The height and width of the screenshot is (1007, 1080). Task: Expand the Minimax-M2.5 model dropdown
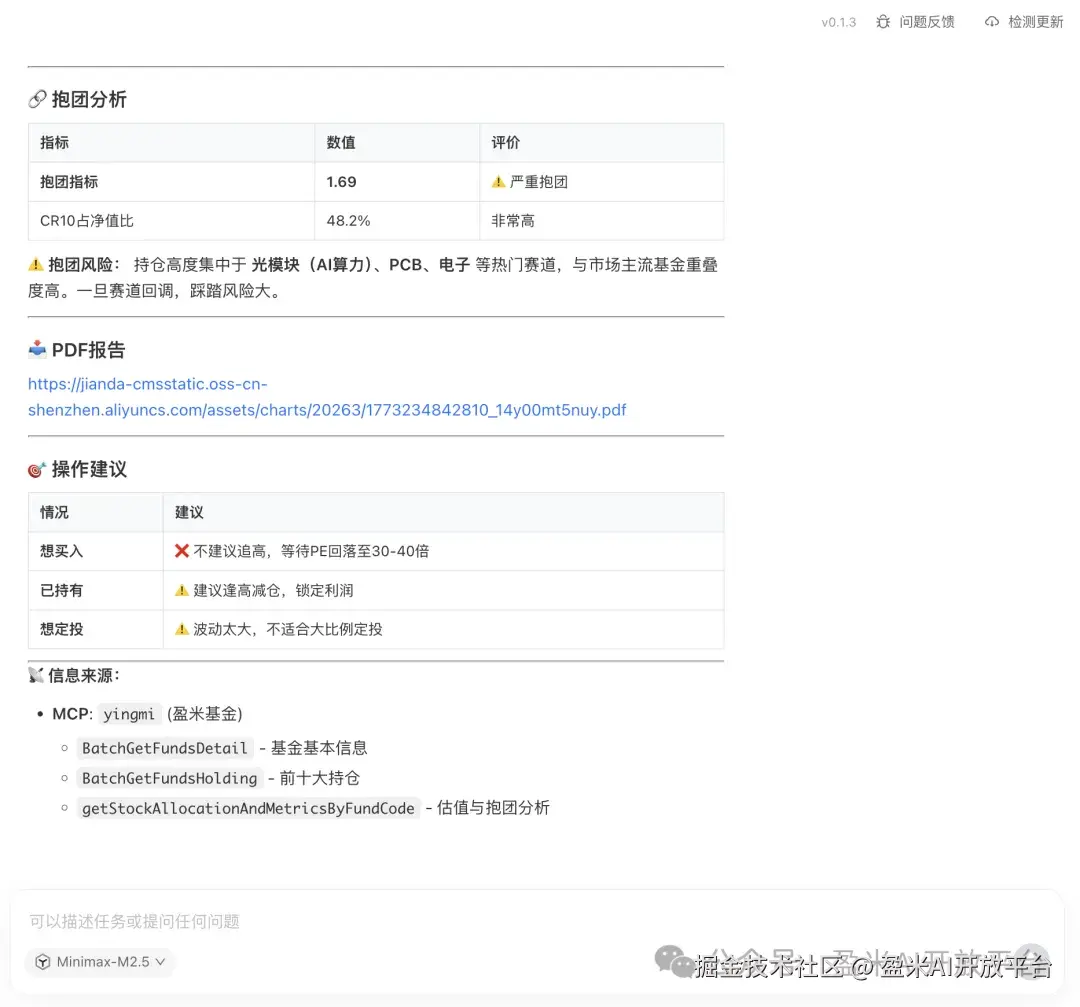(x=99, y=962)
